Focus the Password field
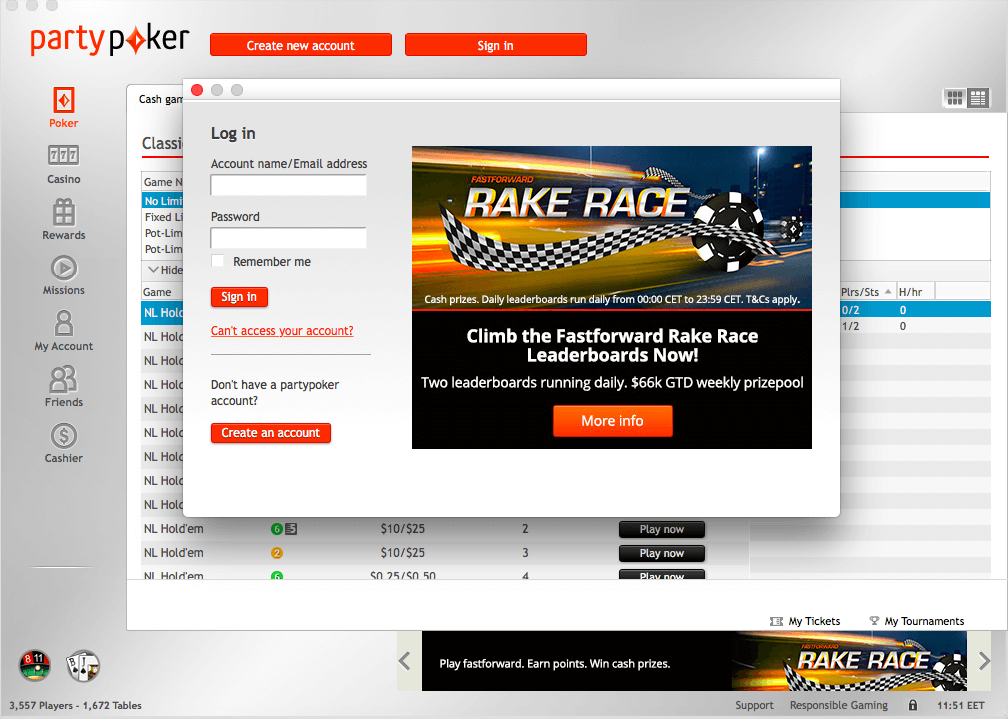This screenshot has width=1008, height=719. click(289, 238)
